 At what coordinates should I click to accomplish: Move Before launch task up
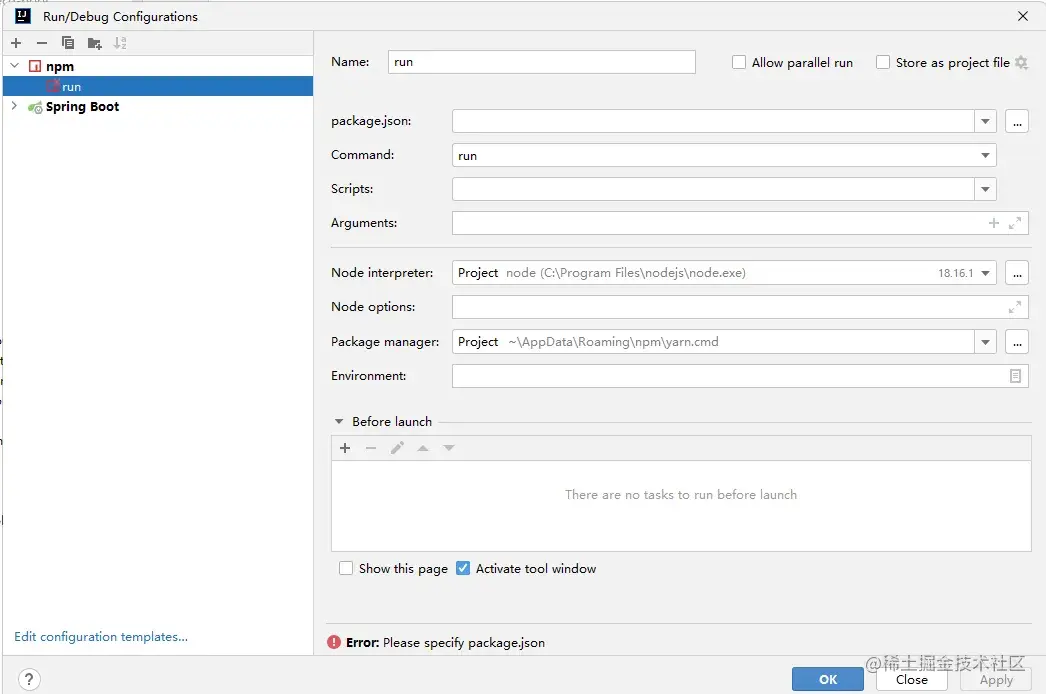(423, 448)
